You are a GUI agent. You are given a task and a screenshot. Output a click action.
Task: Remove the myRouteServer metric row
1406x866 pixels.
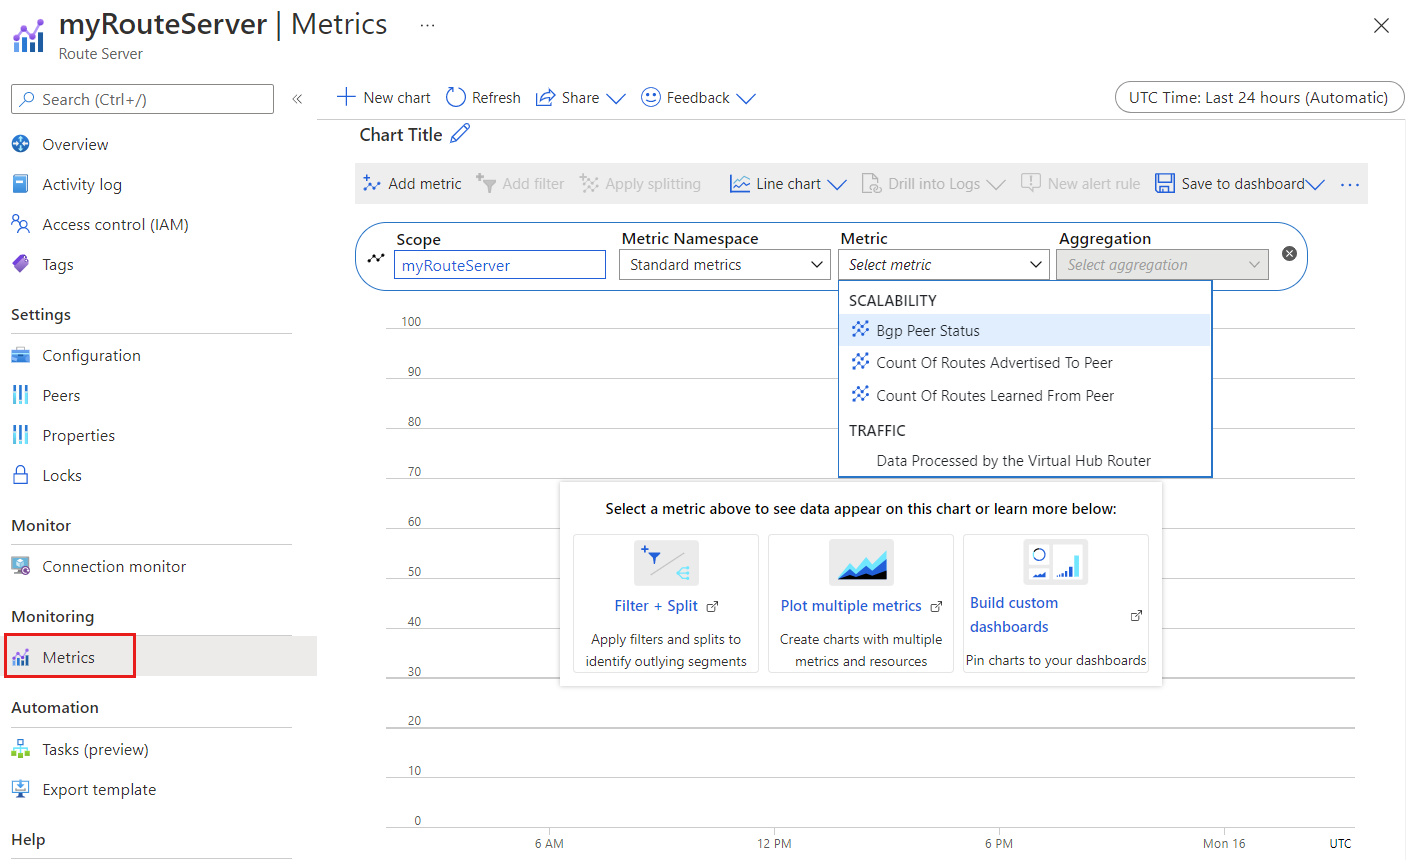(x=1289, y=254)
